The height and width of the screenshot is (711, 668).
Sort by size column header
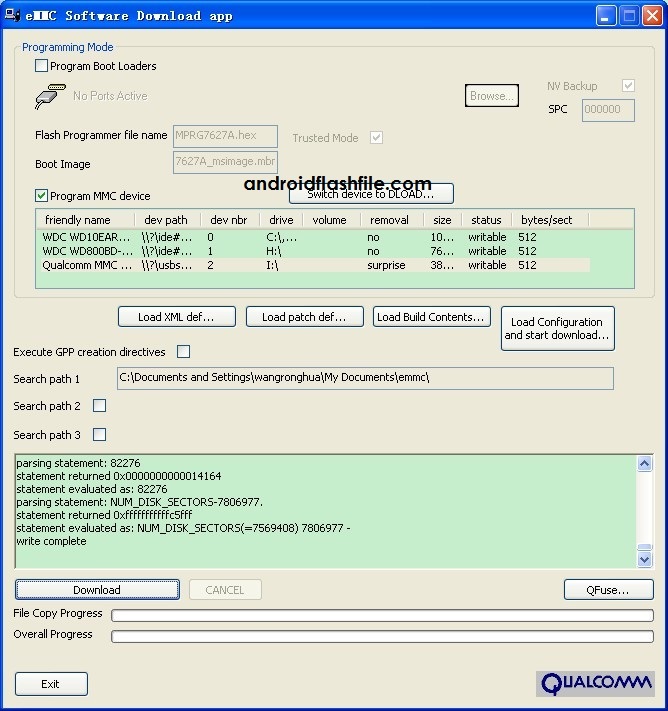coord(443,220)
